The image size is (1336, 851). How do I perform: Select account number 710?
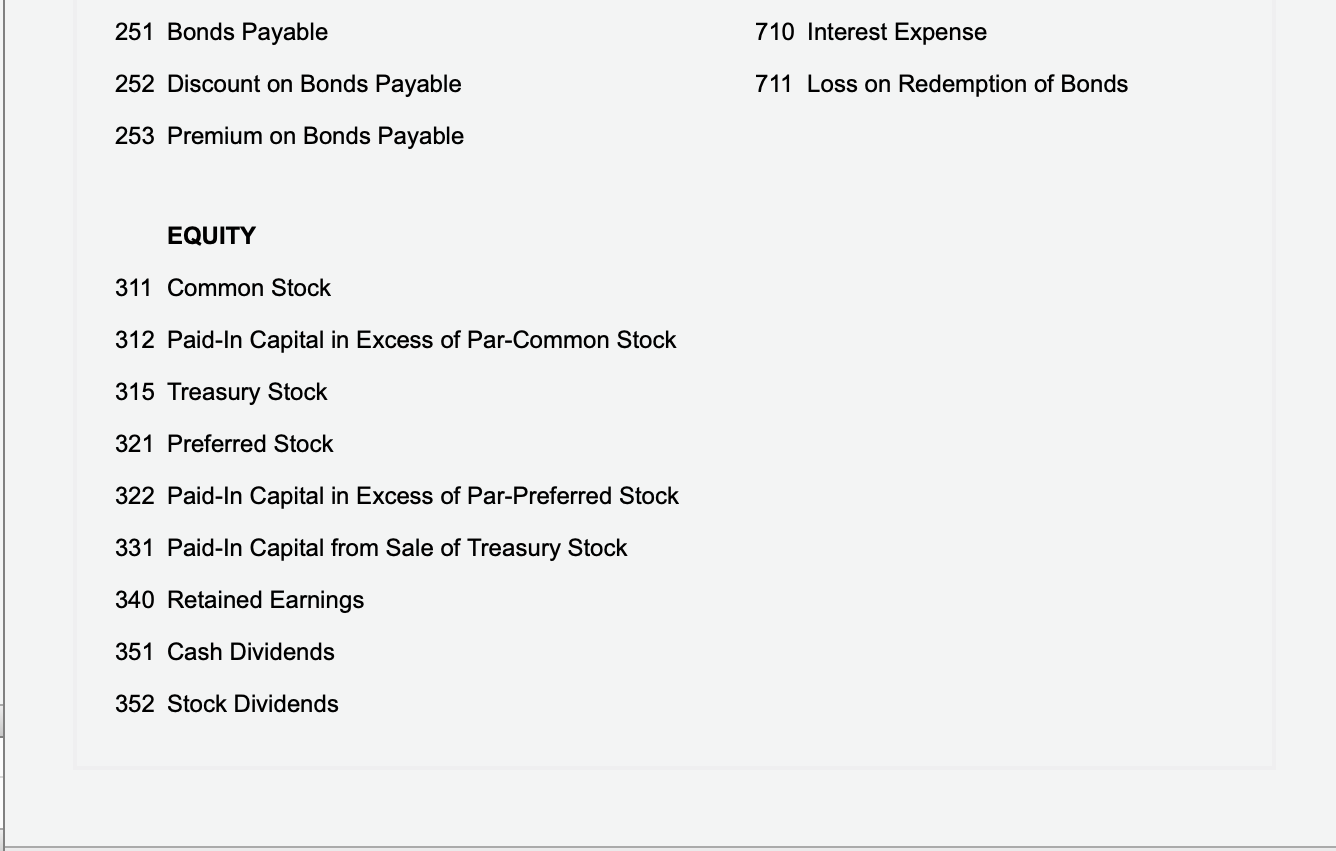[774, 32]
